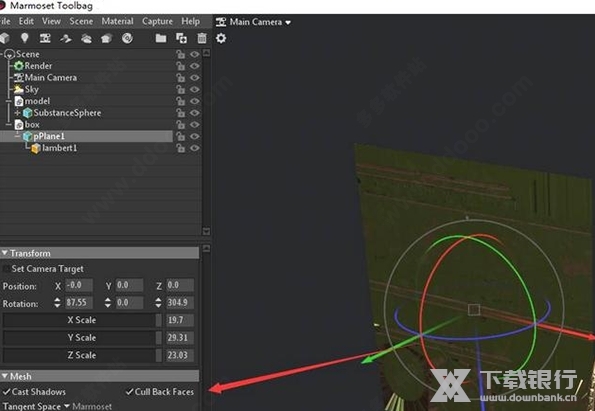The image size is (595, 411).
Task: Hide Render with its eye icon
Action: (195, 66)
